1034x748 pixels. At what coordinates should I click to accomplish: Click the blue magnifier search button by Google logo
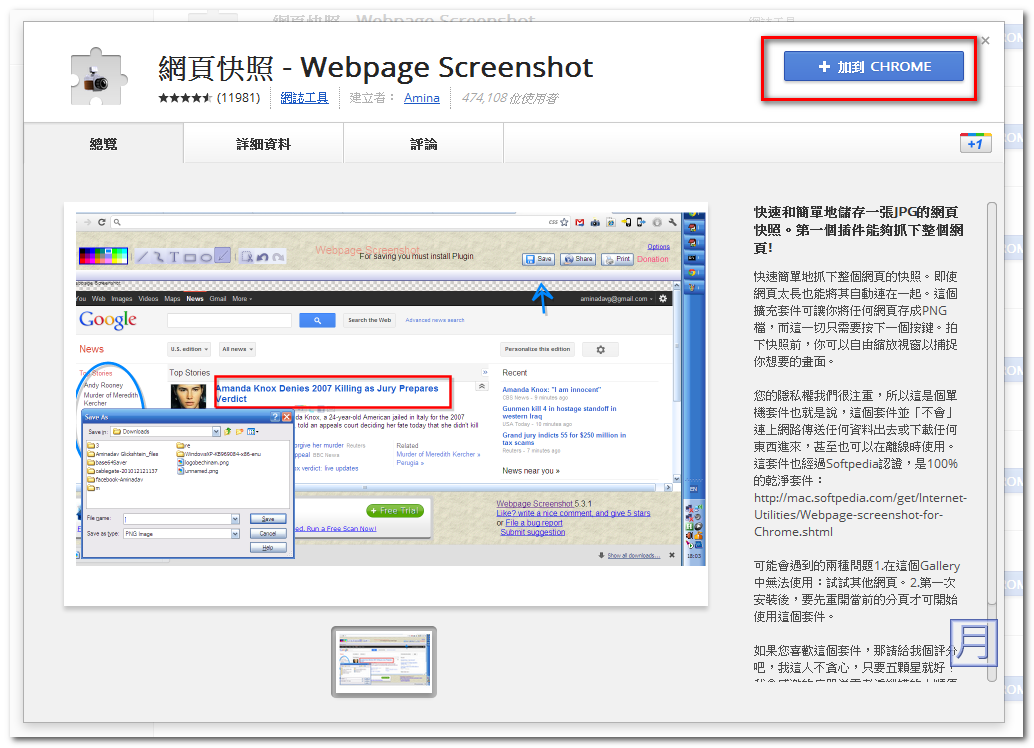[317, 320]
